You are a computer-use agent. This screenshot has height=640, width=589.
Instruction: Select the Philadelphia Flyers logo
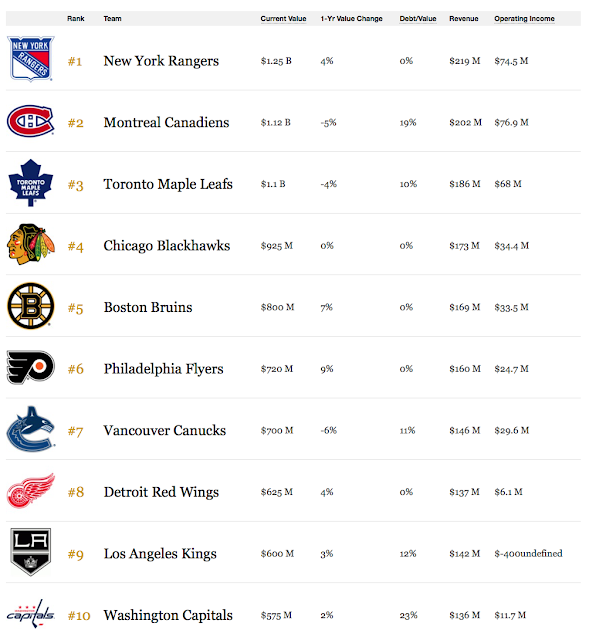[x=31, y=367]
